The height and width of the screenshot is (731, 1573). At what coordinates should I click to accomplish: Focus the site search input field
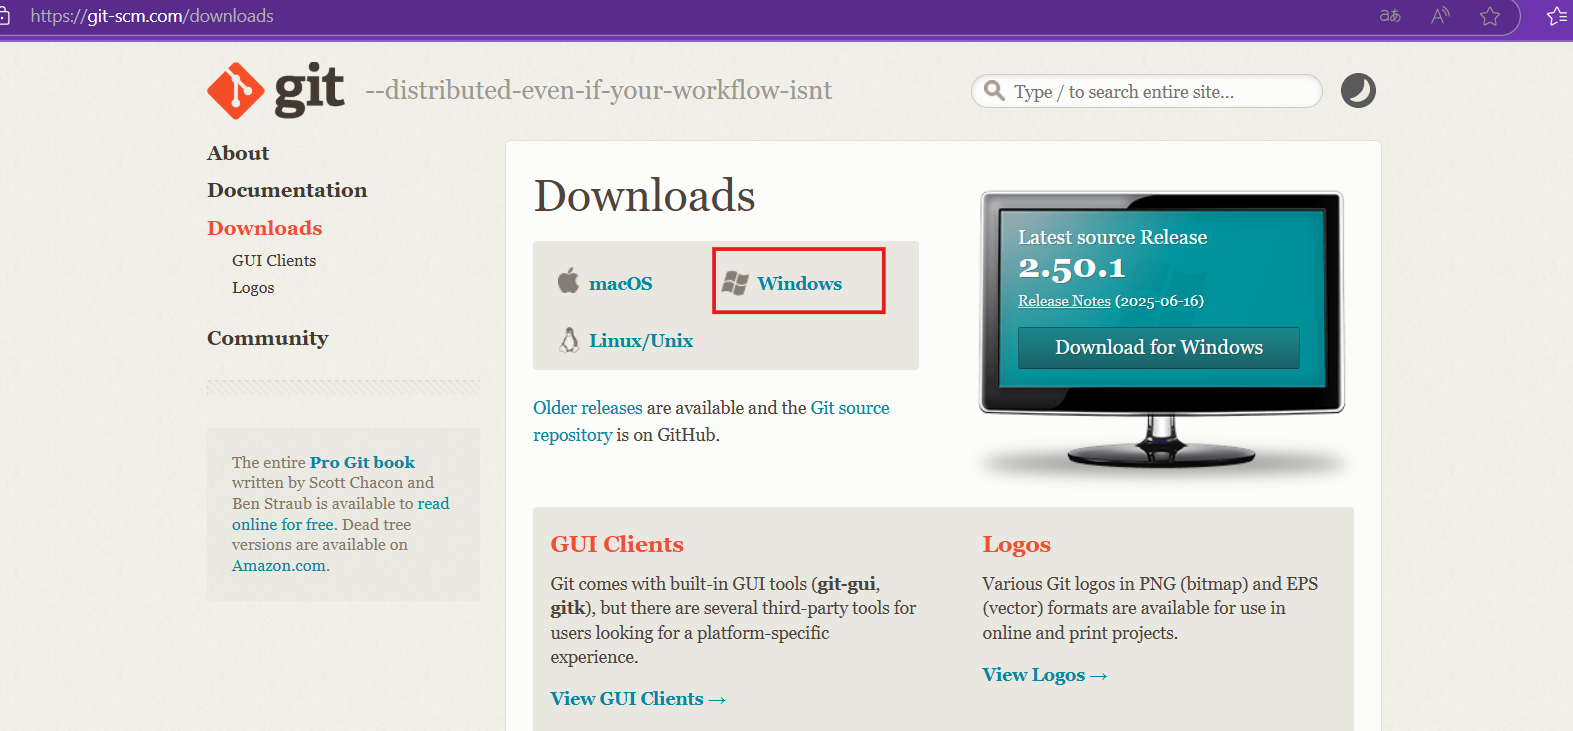pos(1147,91)
